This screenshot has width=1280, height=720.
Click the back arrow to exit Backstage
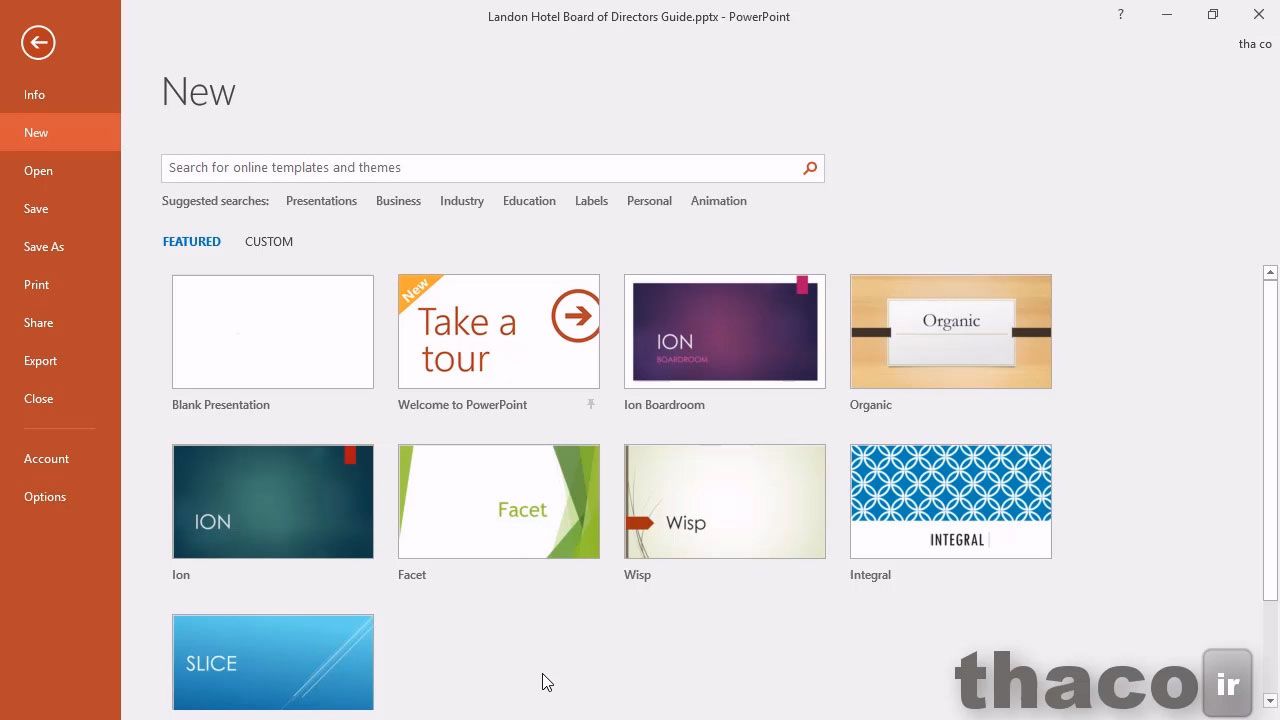tap(38, 42)
